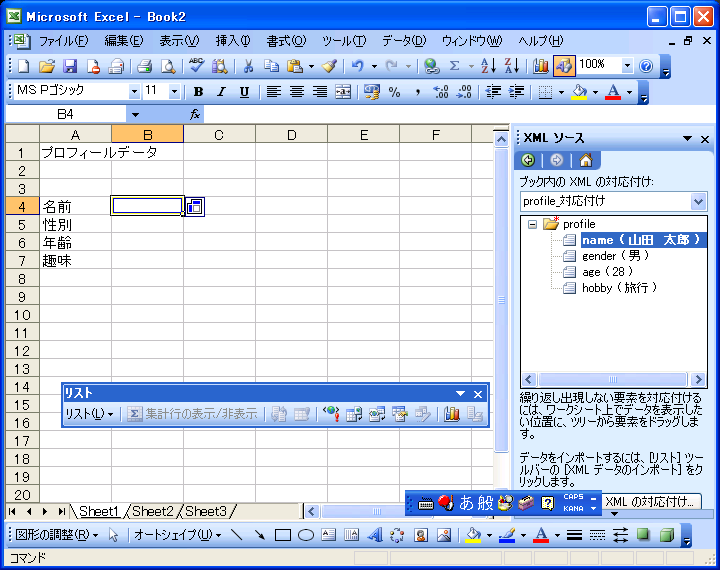Open file with folder icon
This screenshot has width=720, height=570.
tap(46, 67)
